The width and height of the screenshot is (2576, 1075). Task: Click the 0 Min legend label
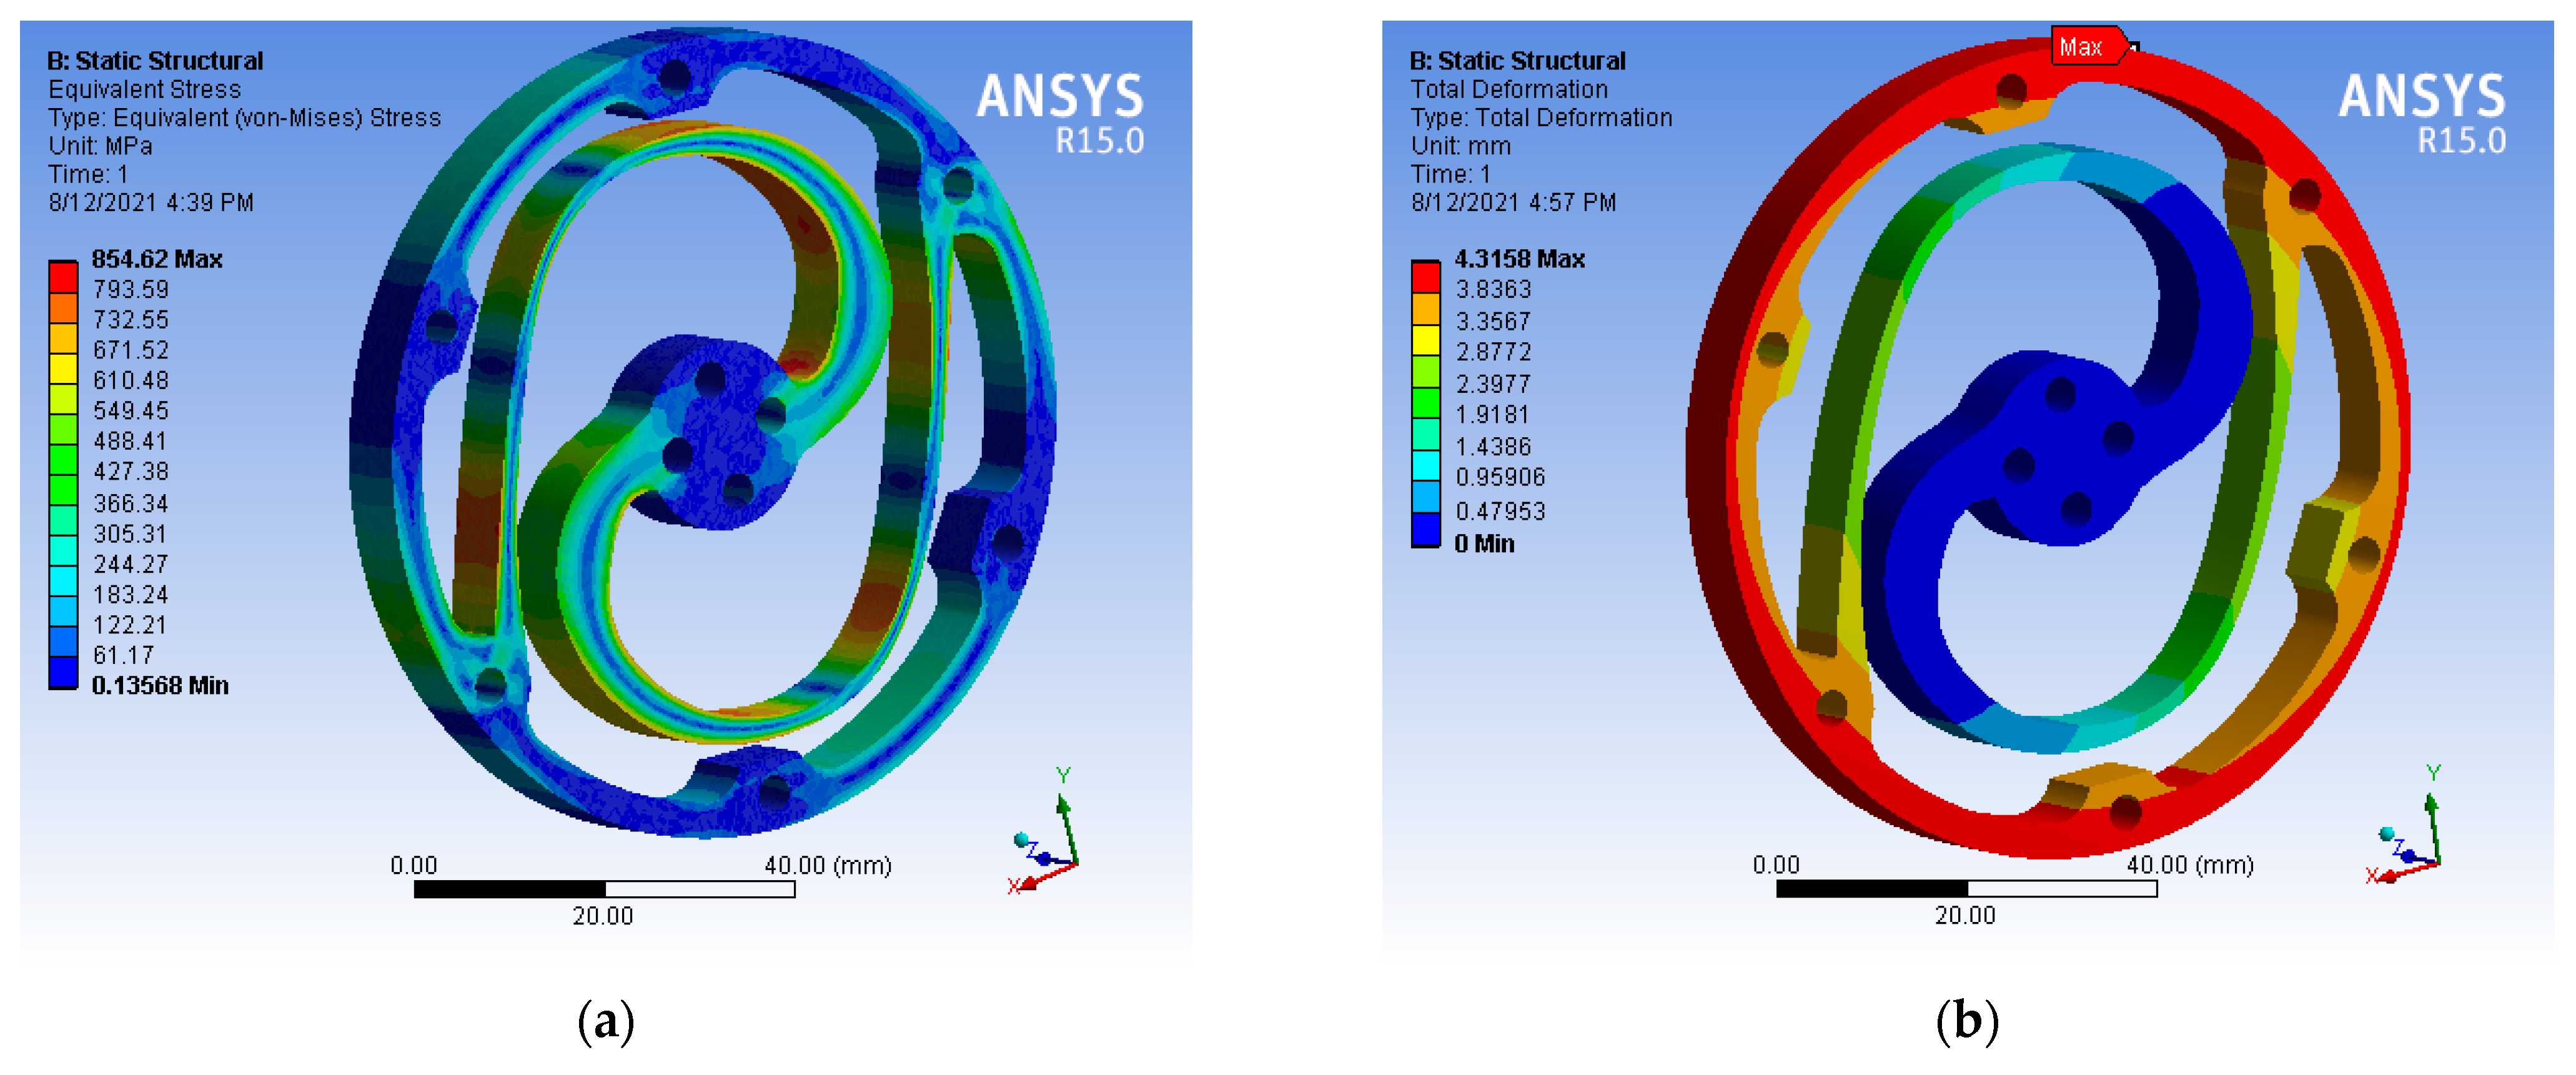pyautogui.click(x=1484, y=544)
